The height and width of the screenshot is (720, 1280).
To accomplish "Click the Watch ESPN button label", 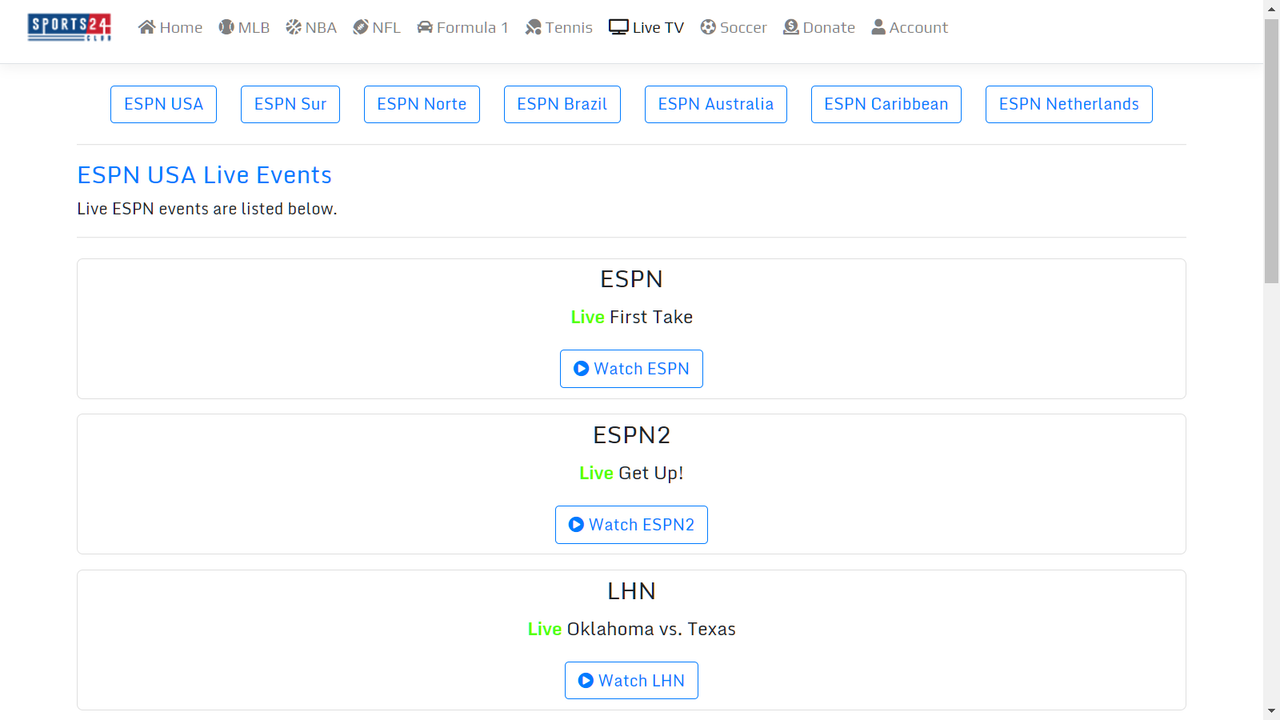I will point(642,369).
